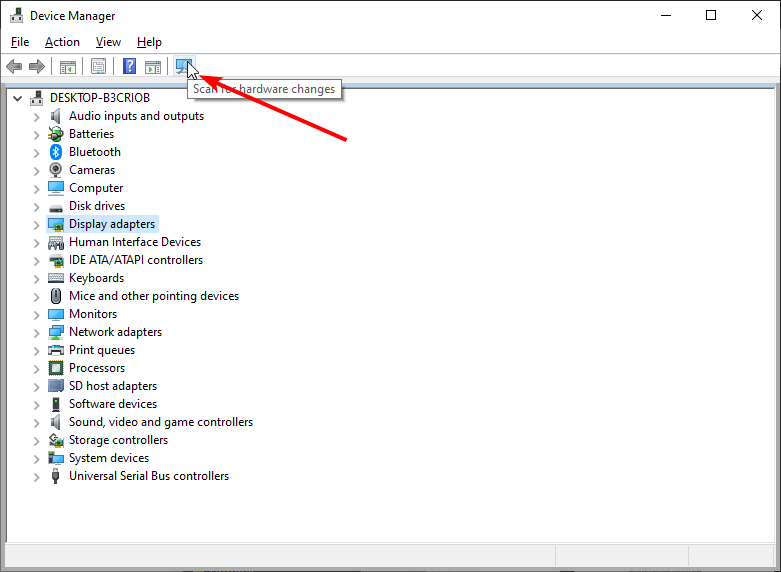The image size is (781, 572).
Task: Expand the Network adapters node arrow
Action: (36, 332)
